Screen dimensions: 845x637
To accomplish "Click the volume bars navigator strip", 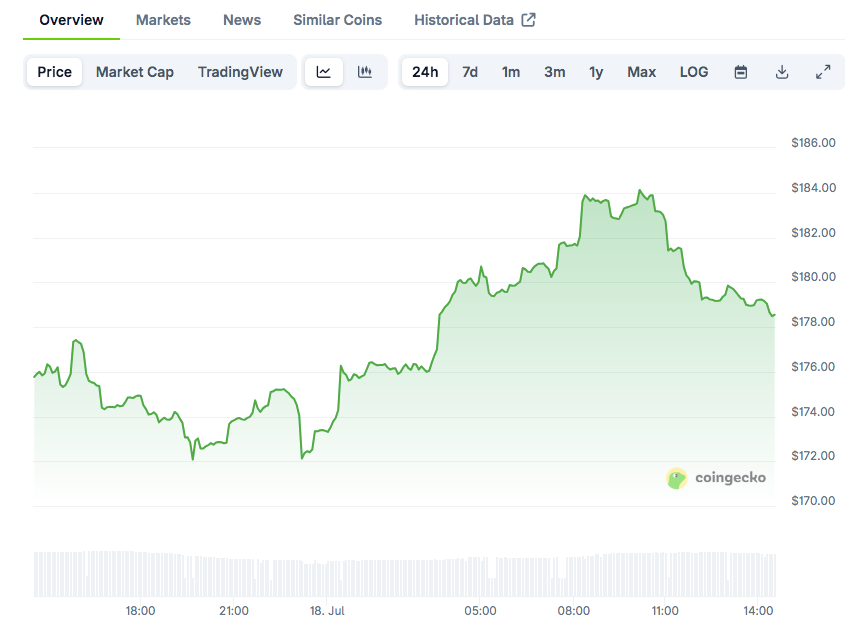I will (x=405, y=573).
